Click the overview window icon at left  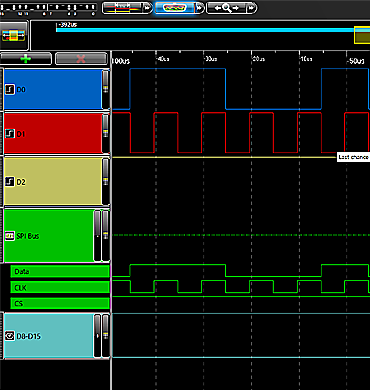pyautogui.click(x=14, y=35)
